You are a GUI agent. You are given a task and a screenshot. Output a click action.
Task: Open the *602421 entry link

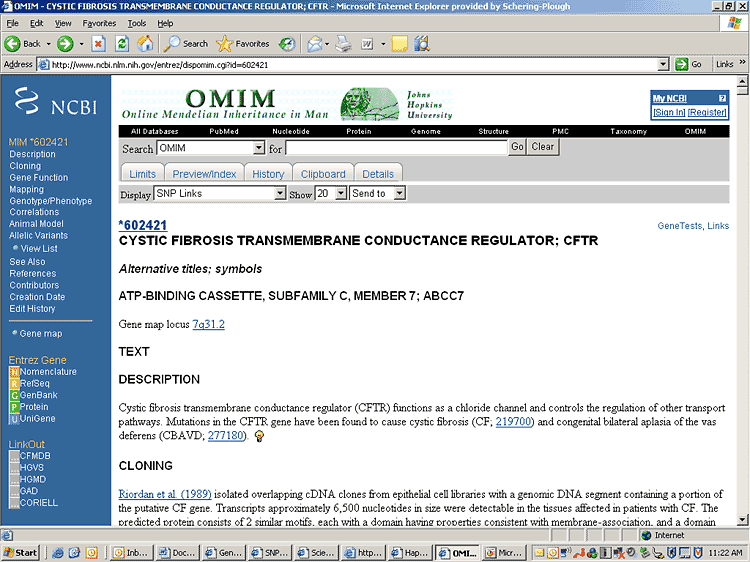[143, 225]
